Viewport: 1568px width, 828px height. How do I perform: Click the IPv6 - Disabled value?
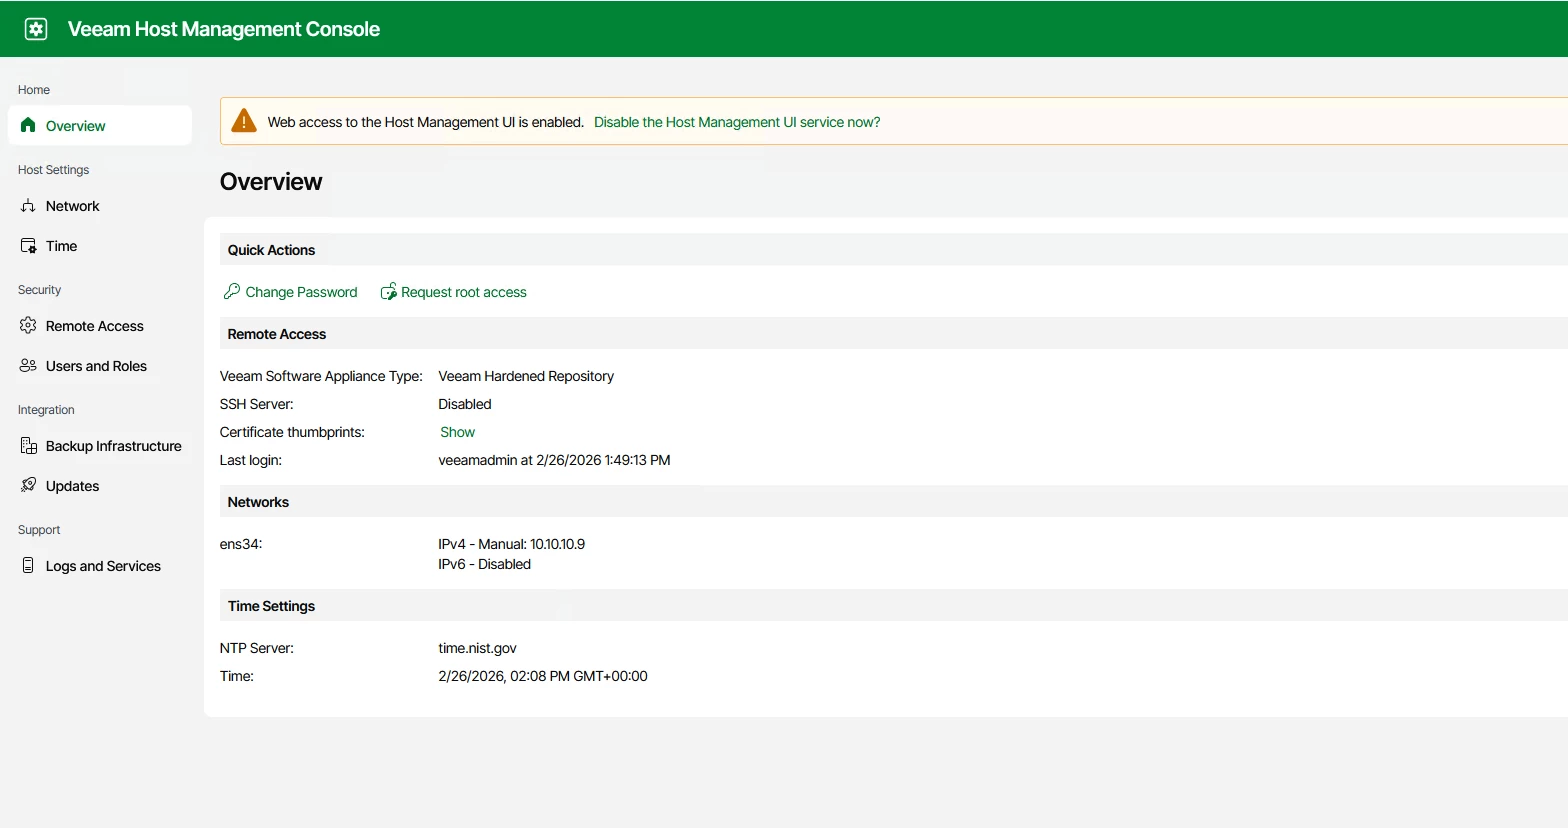[x=484, y=564]
